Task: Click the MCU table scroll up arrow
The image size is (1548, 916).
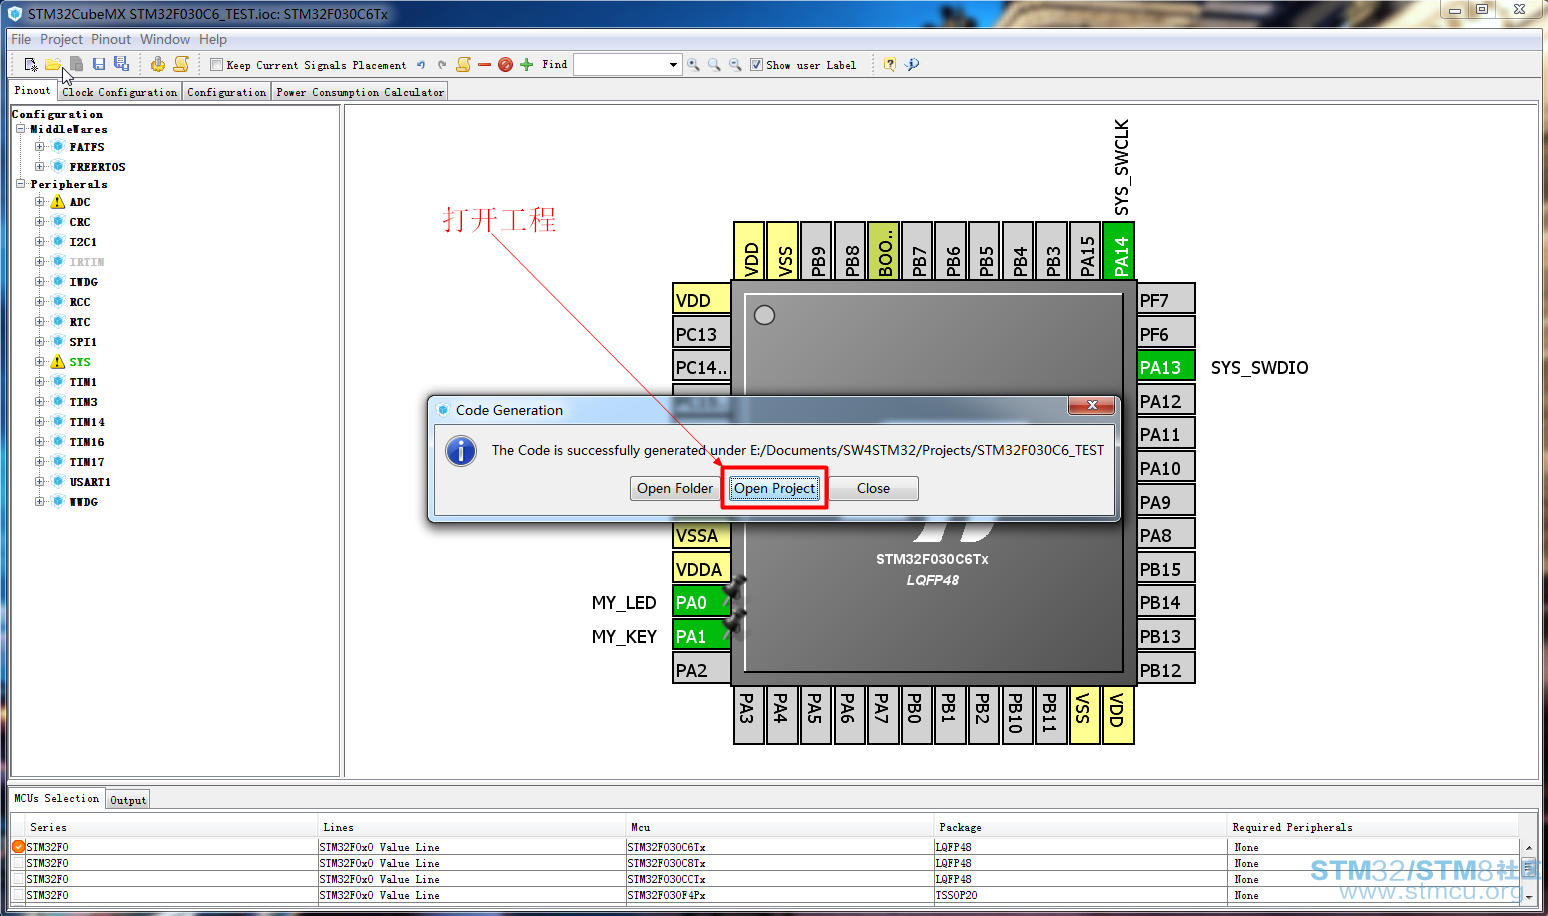Action: click(x=1528, y=848)
